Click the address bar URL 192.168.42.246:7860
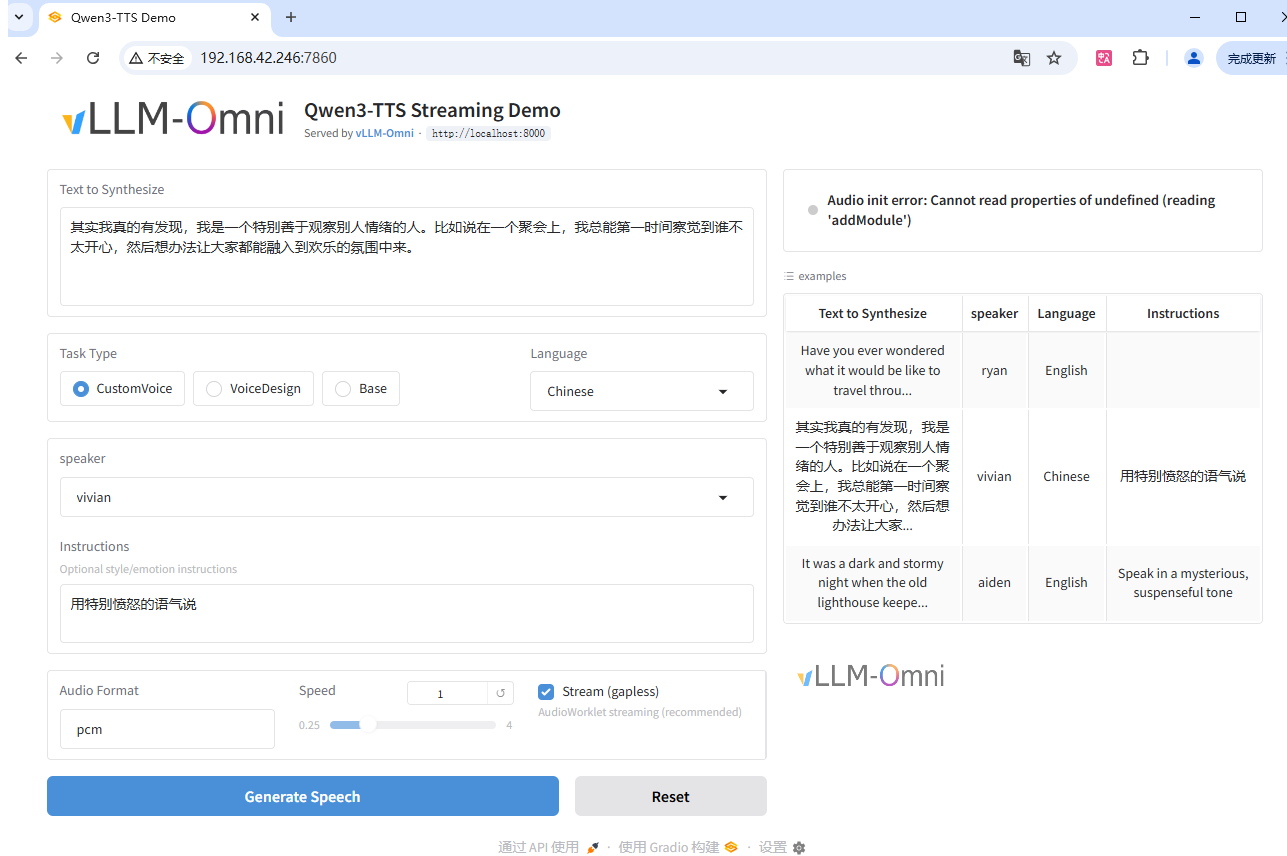The height and width of the screenshot is (856, 1287). point(268,58)
